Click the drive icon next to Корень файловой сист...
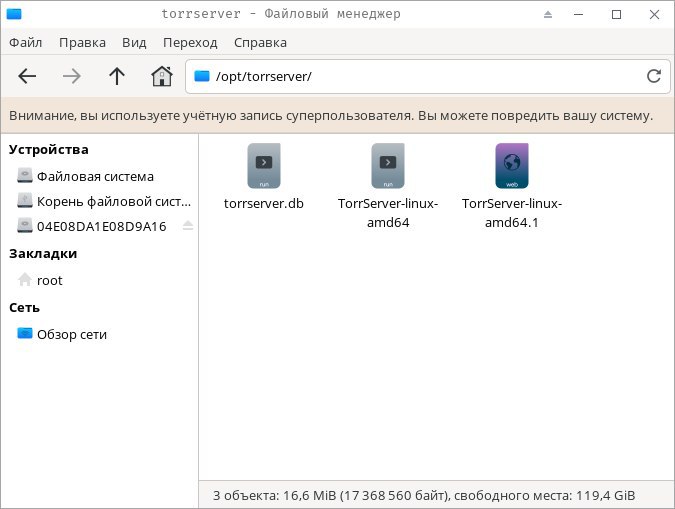 pyautogui.click(x=25, y=201)
